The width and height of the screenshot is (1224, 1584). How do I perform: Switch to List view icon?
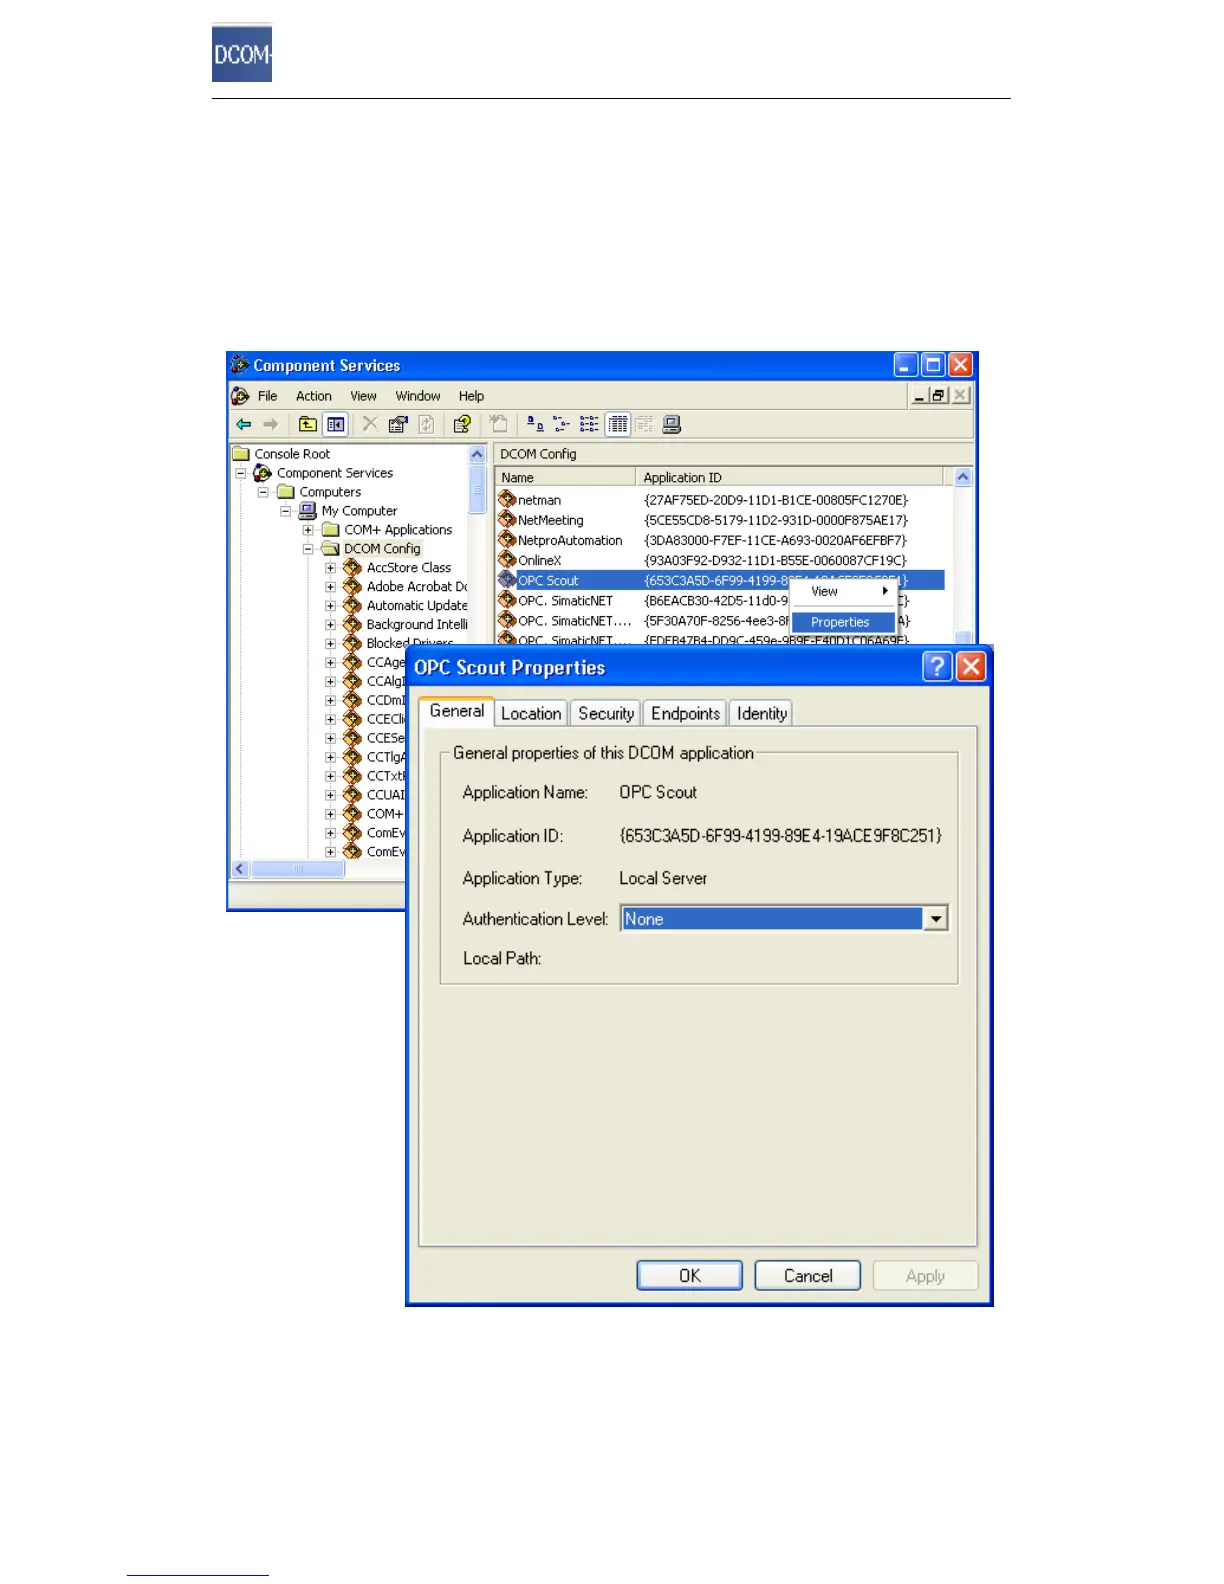(x=590, y=424)
